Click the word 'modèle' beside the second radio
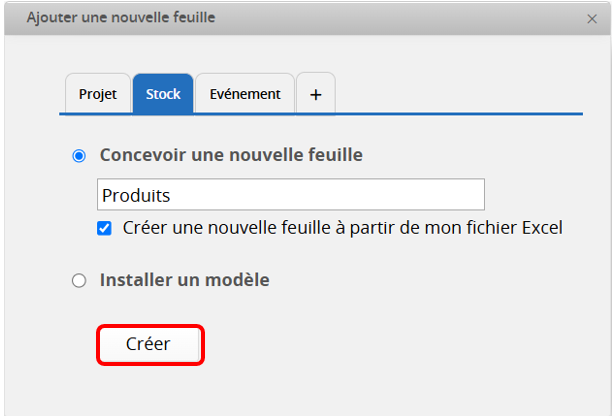 237,280
